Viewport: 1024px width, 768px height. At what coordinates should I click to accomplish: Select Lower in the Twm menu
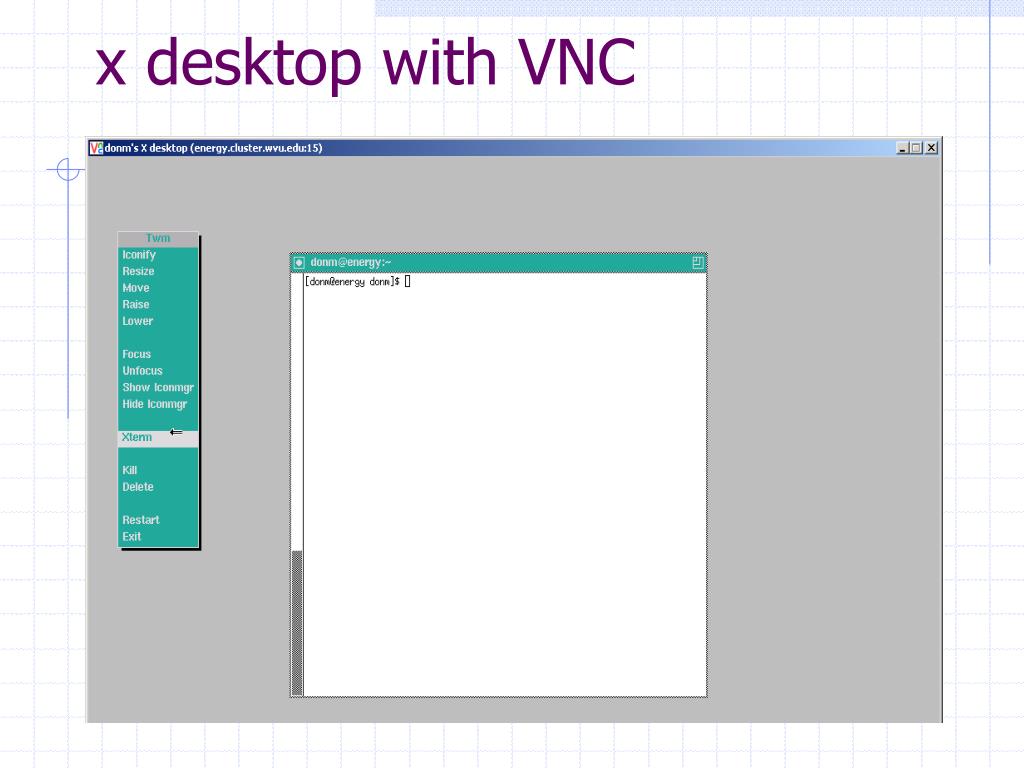click(x=158, y=321)
